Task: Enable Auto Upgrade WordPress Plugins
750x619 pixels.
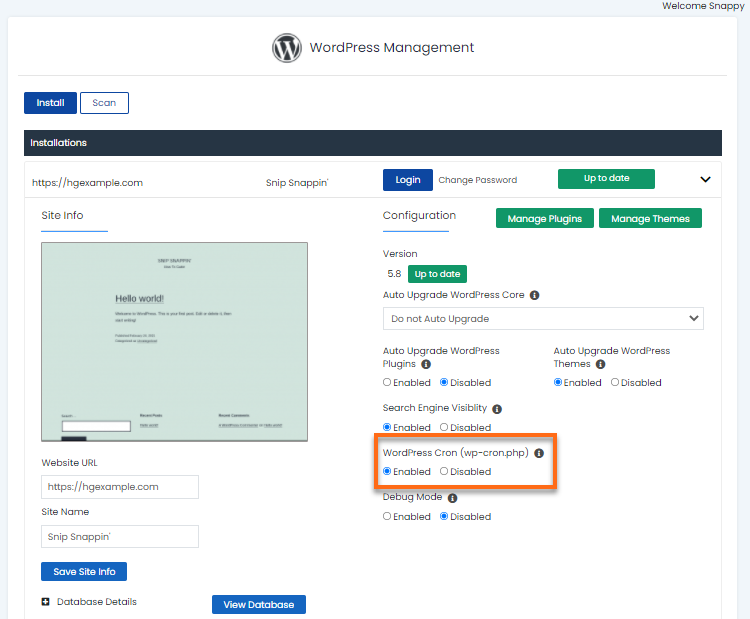Action: point(387,382)
